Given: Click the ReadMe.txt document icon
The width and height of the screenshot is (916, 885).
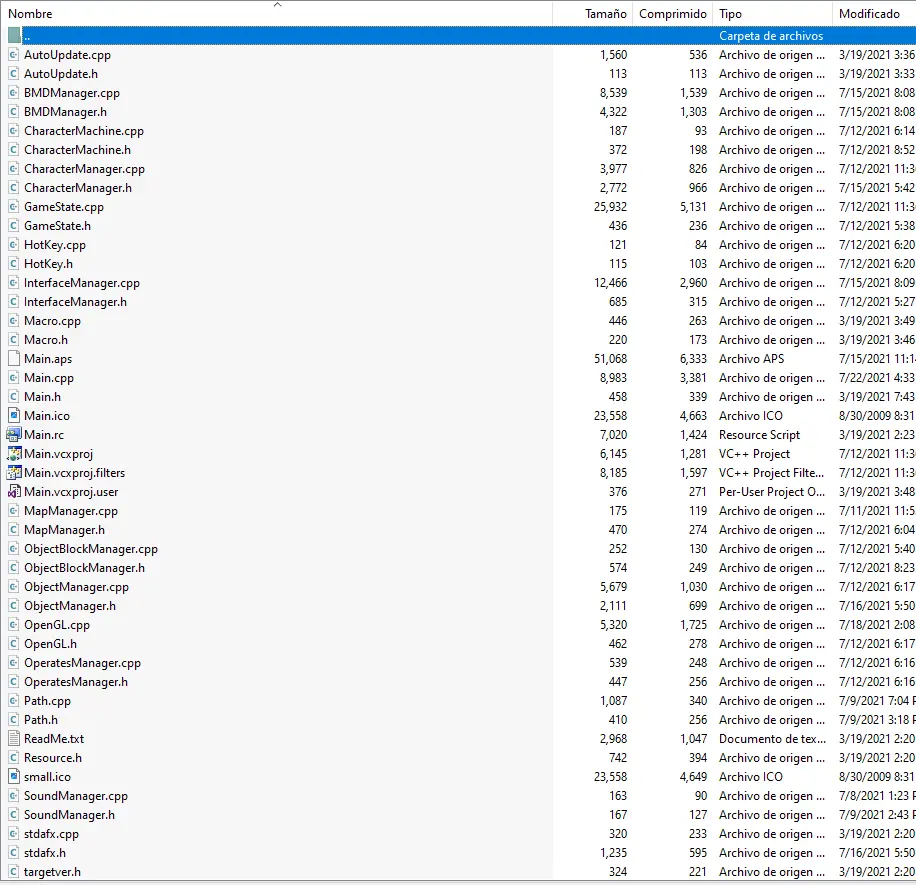Looking at the screenshot, I should pyautogui.click(x=14, y=738).
